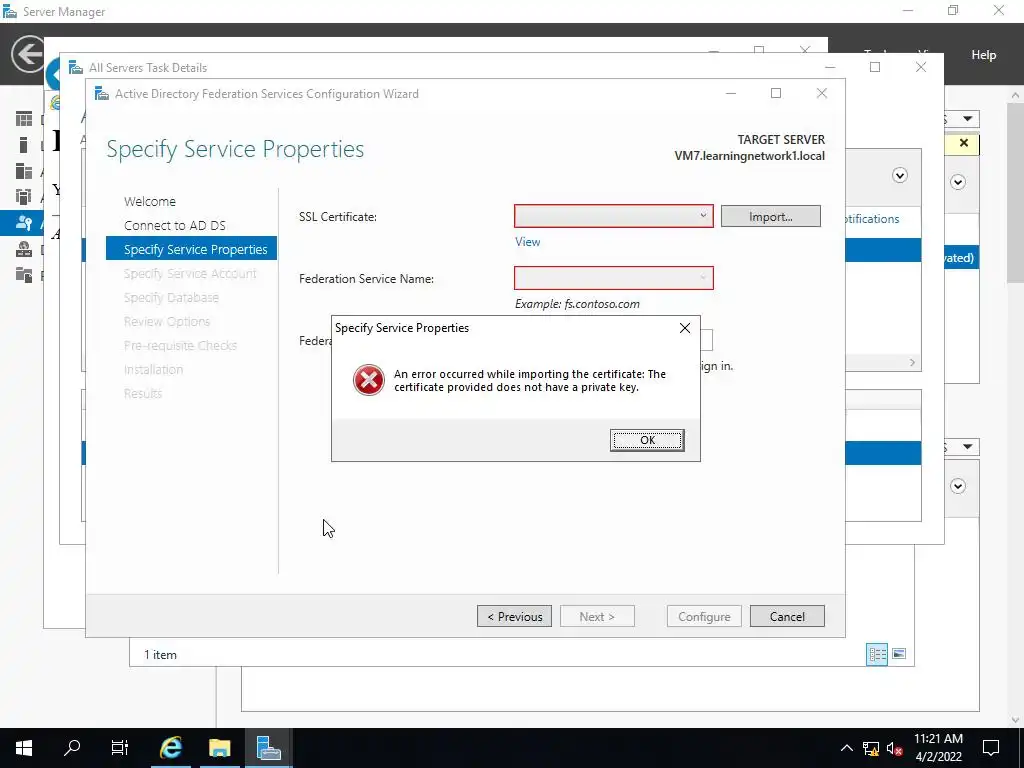Click the Configure button
This screenshot has width=1024, height=768.
point(704,616)
